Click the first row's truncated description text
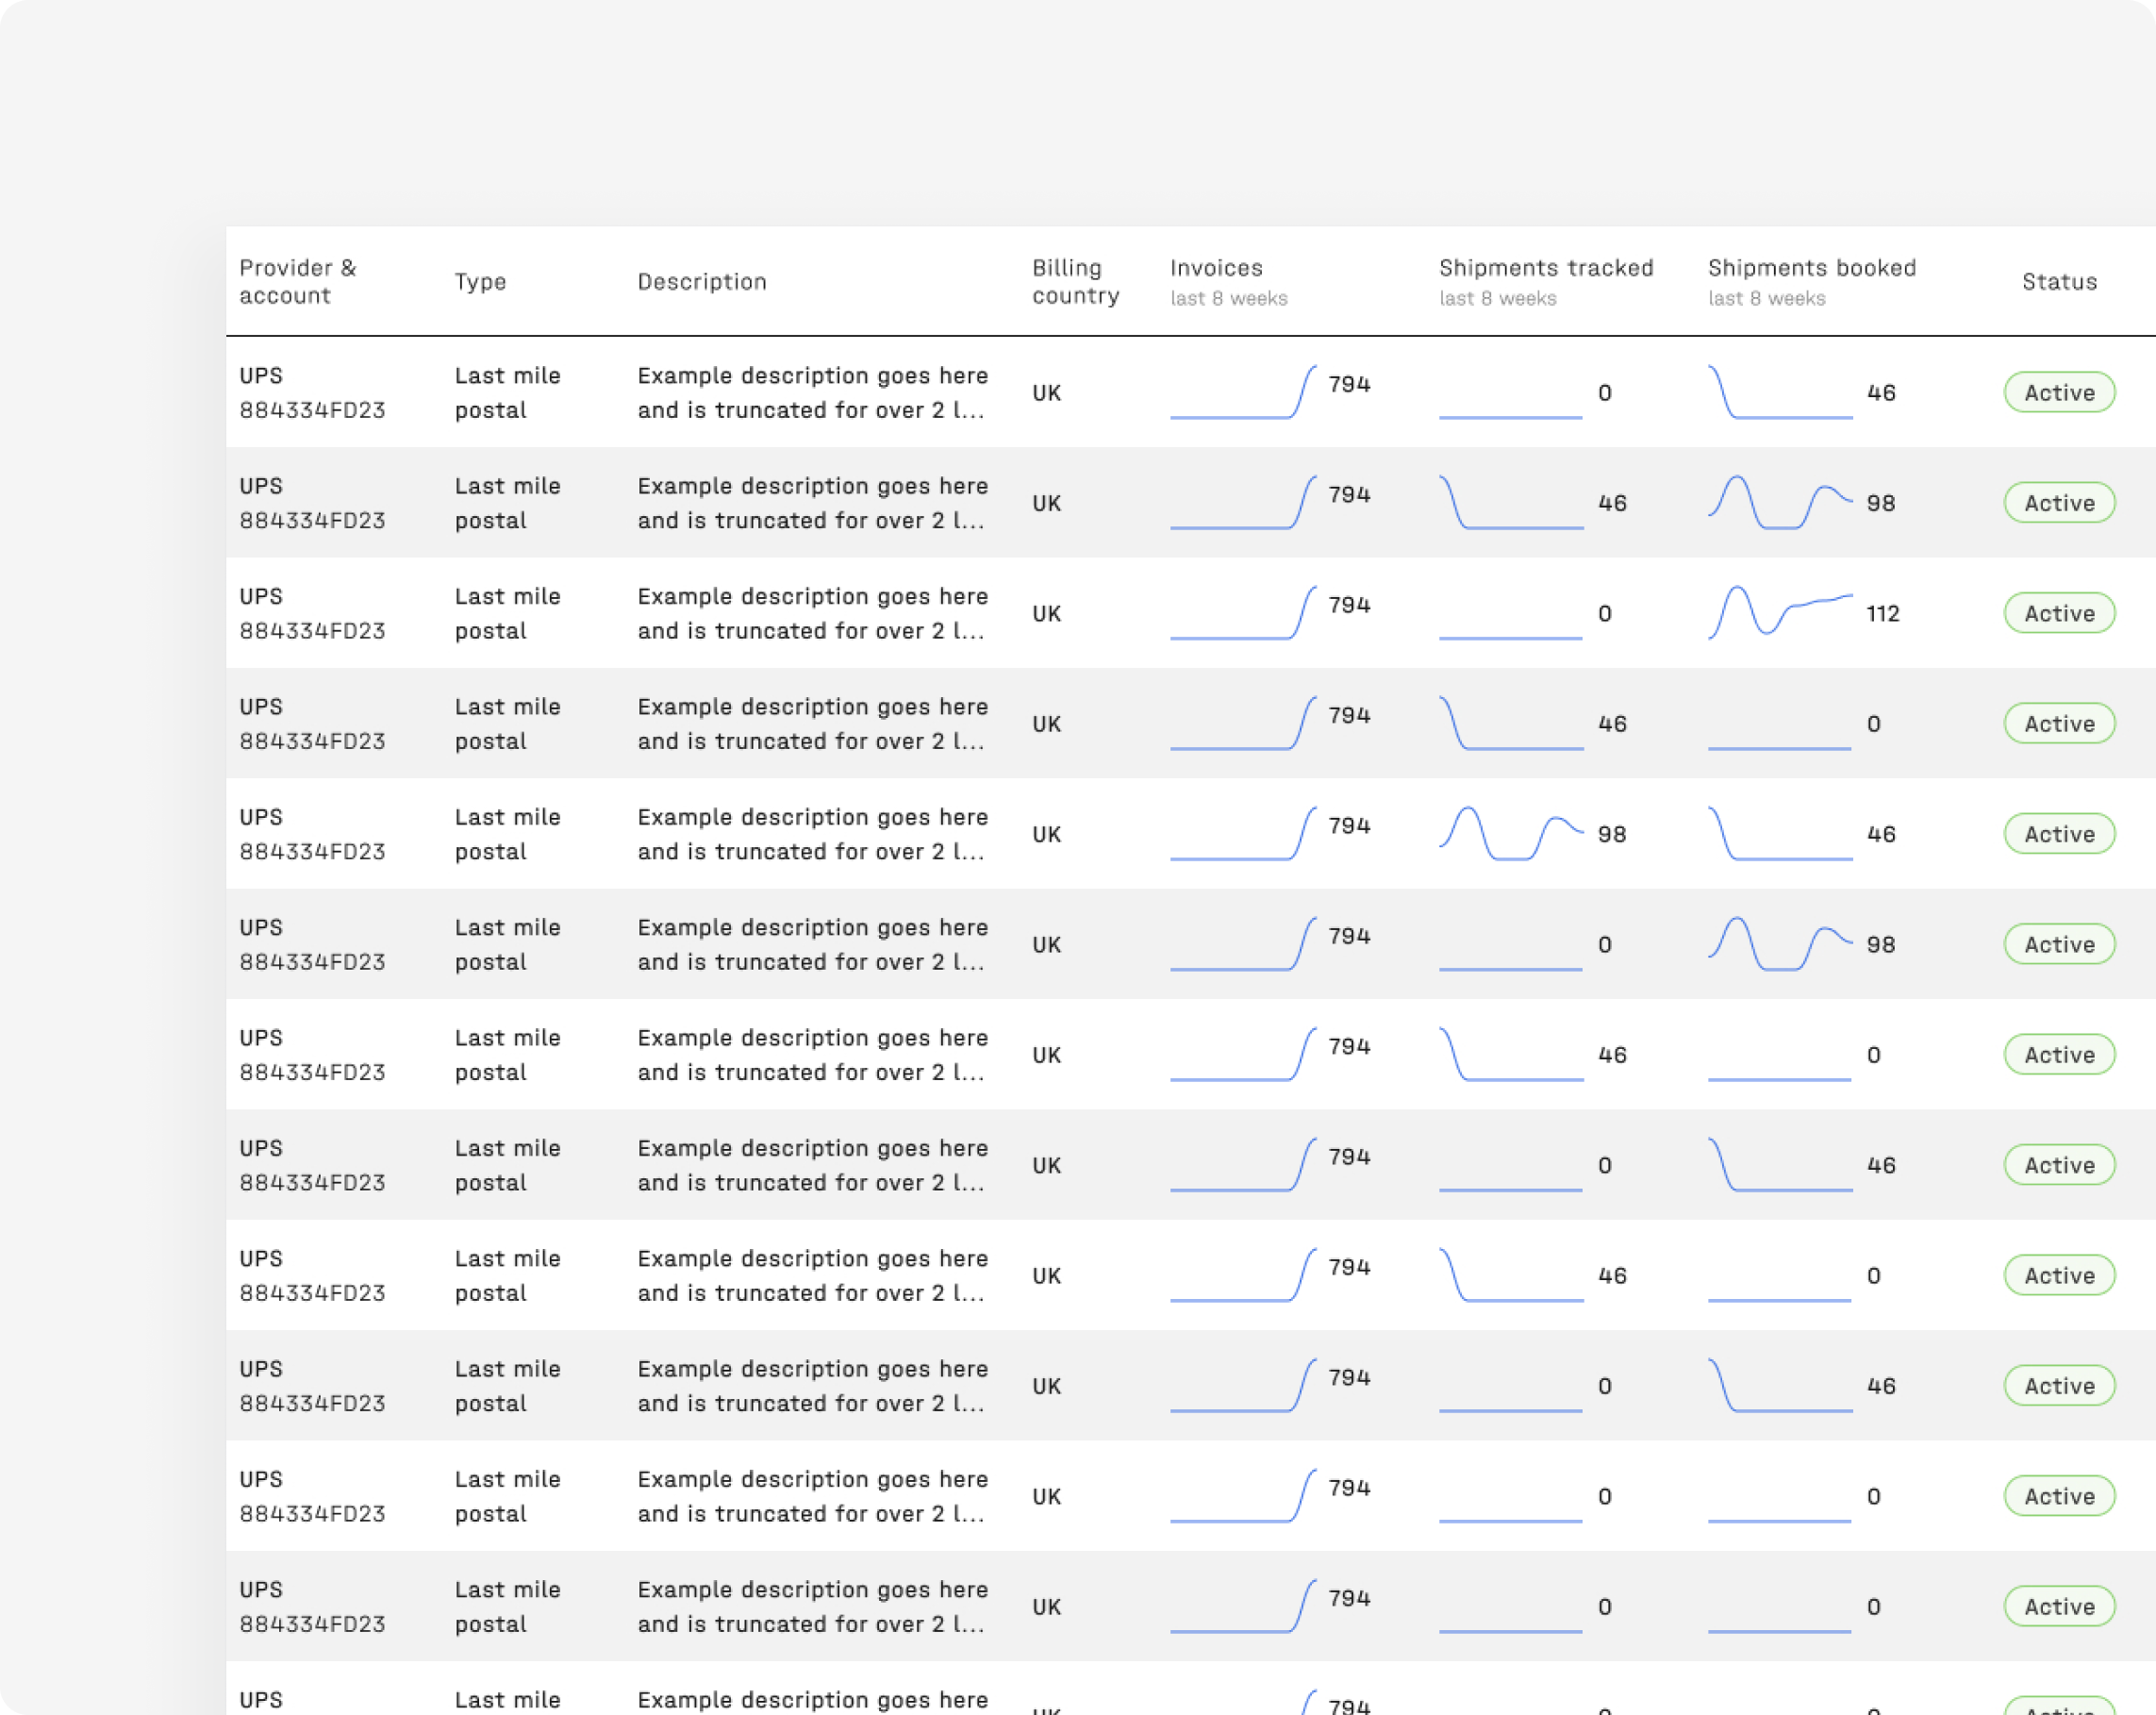Viewport: 2156px width, 1715px height. (x=812, y=393)
